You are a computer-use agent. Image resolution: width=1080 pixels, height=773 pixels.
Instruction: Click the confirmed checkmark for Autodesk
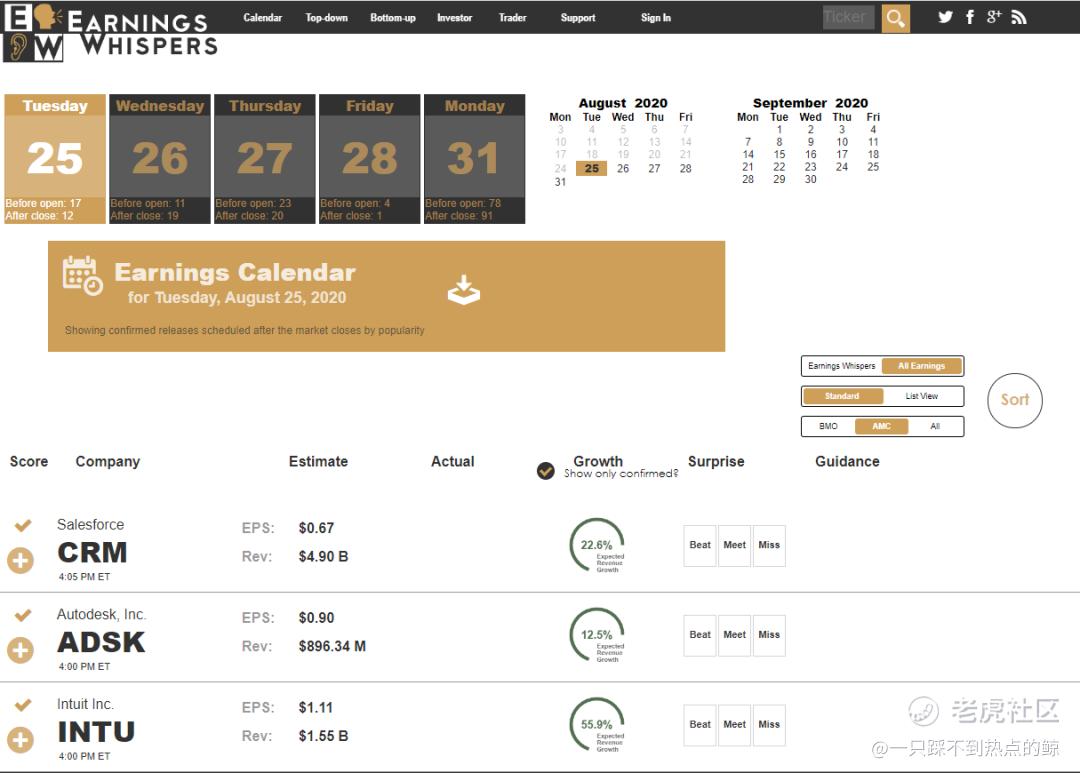[23, 615]
